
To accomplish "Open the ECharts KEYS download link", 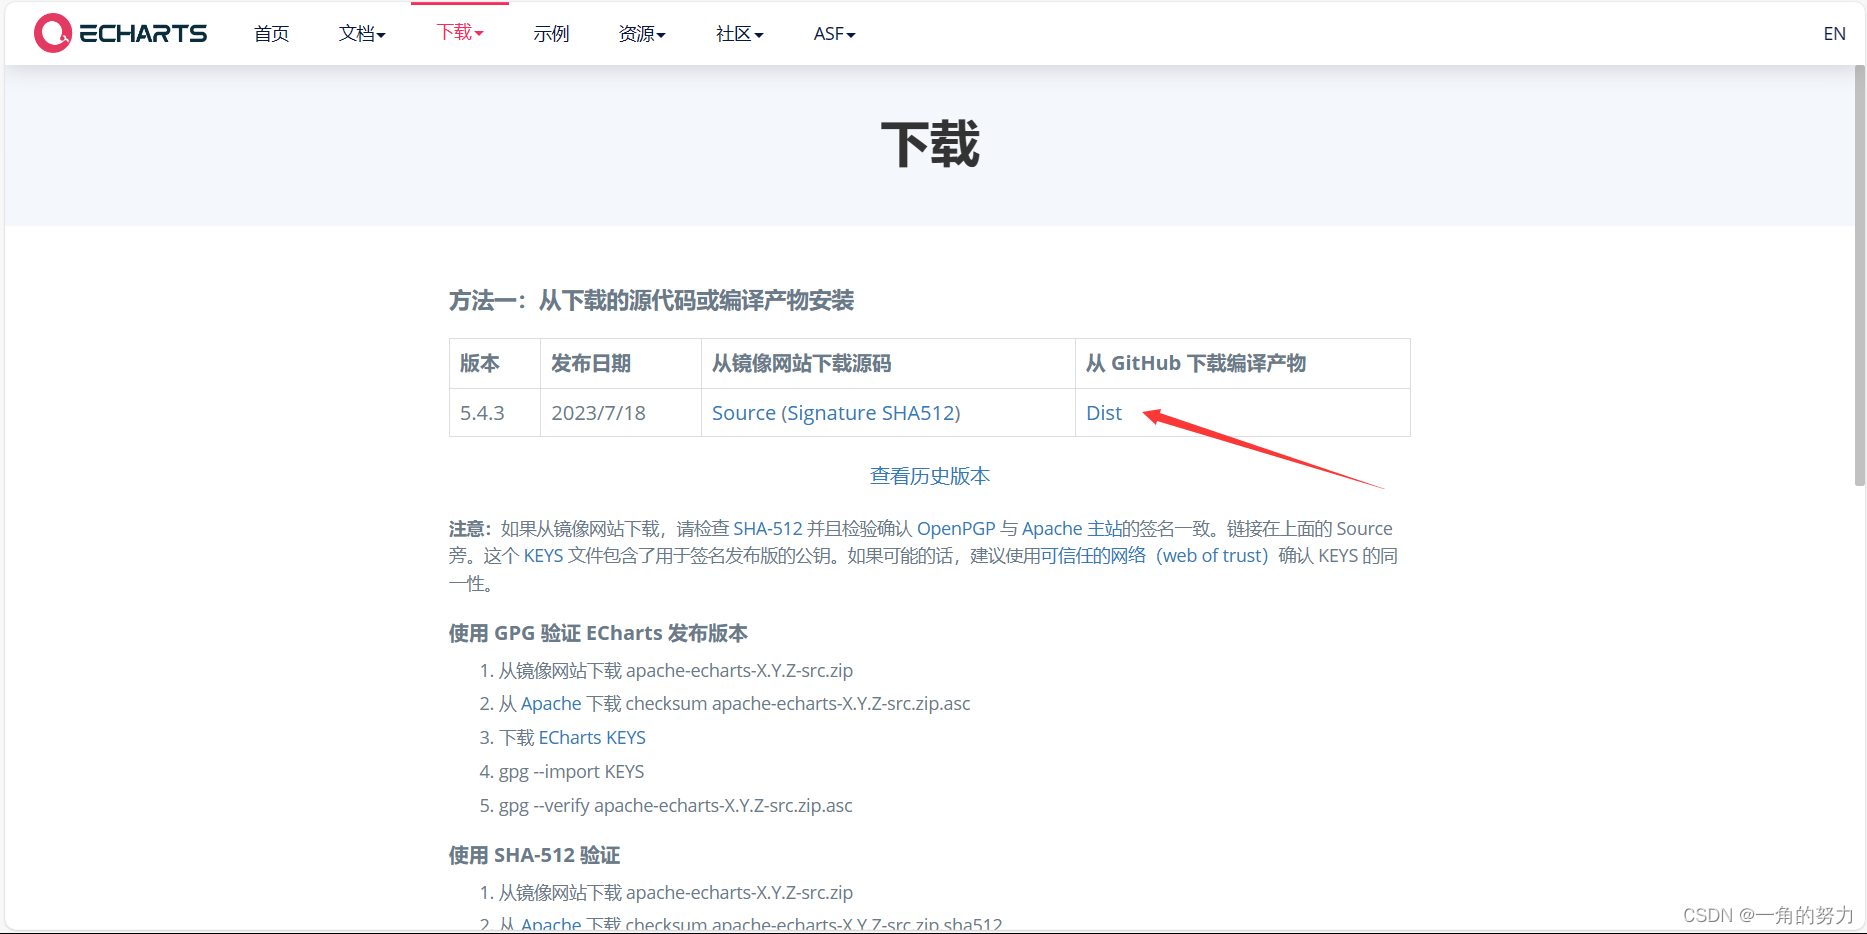I will coord(592,737).
